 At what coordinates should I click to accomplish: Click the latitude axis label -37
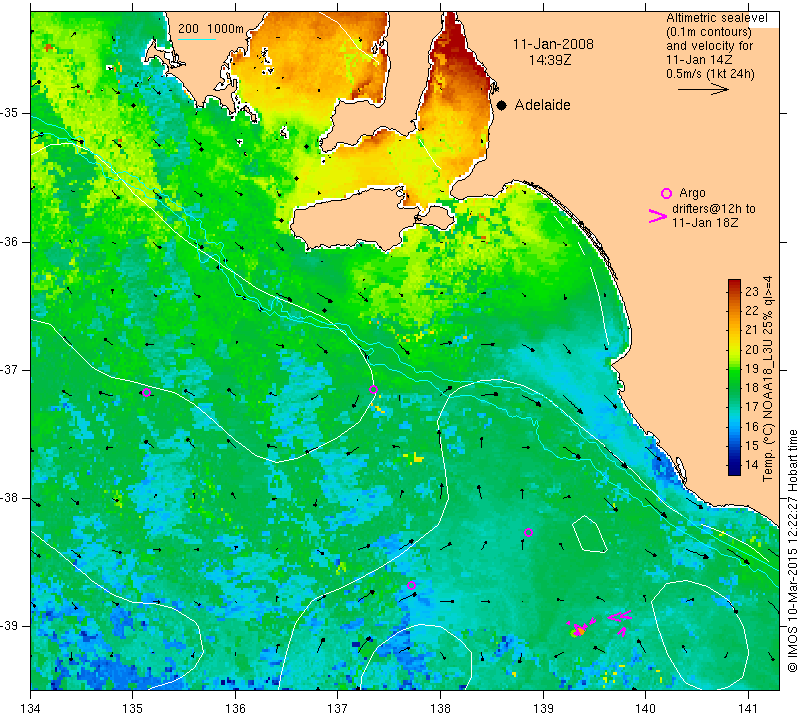(10, 369)
